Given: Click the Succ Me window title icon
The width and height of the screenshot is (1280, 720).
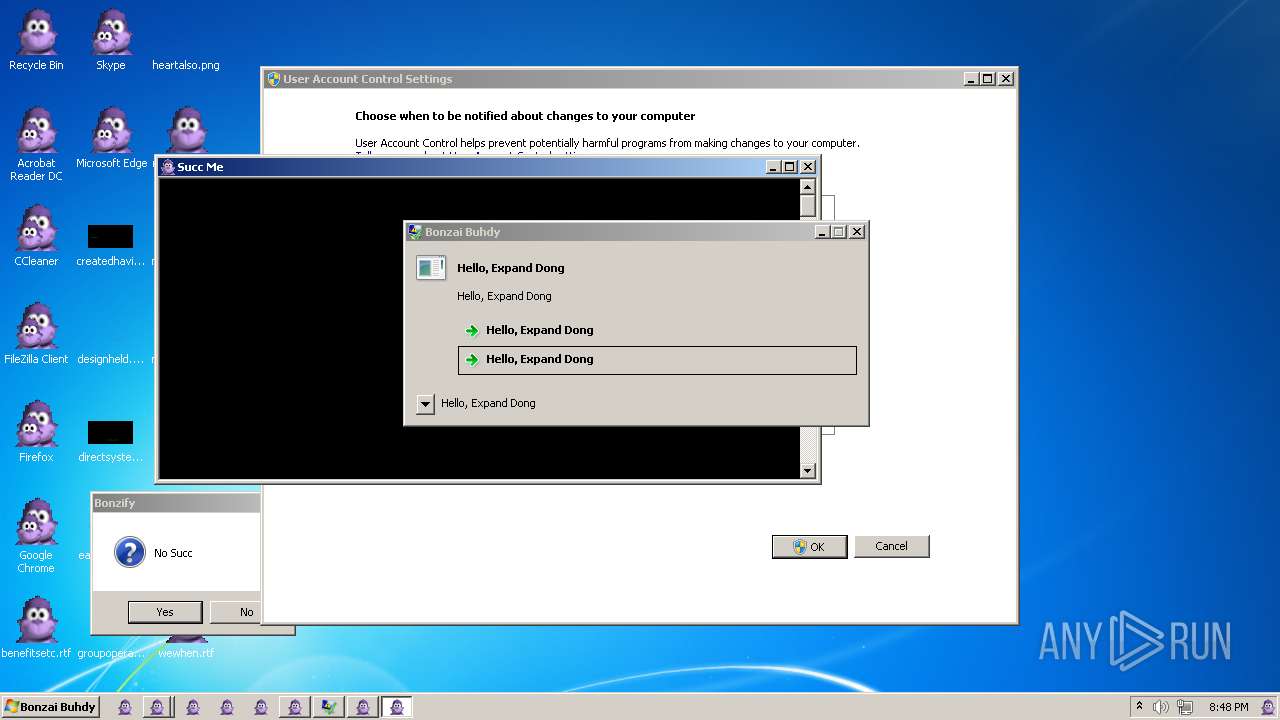Looking at the screenshot, I should click(x=167, y=167).
